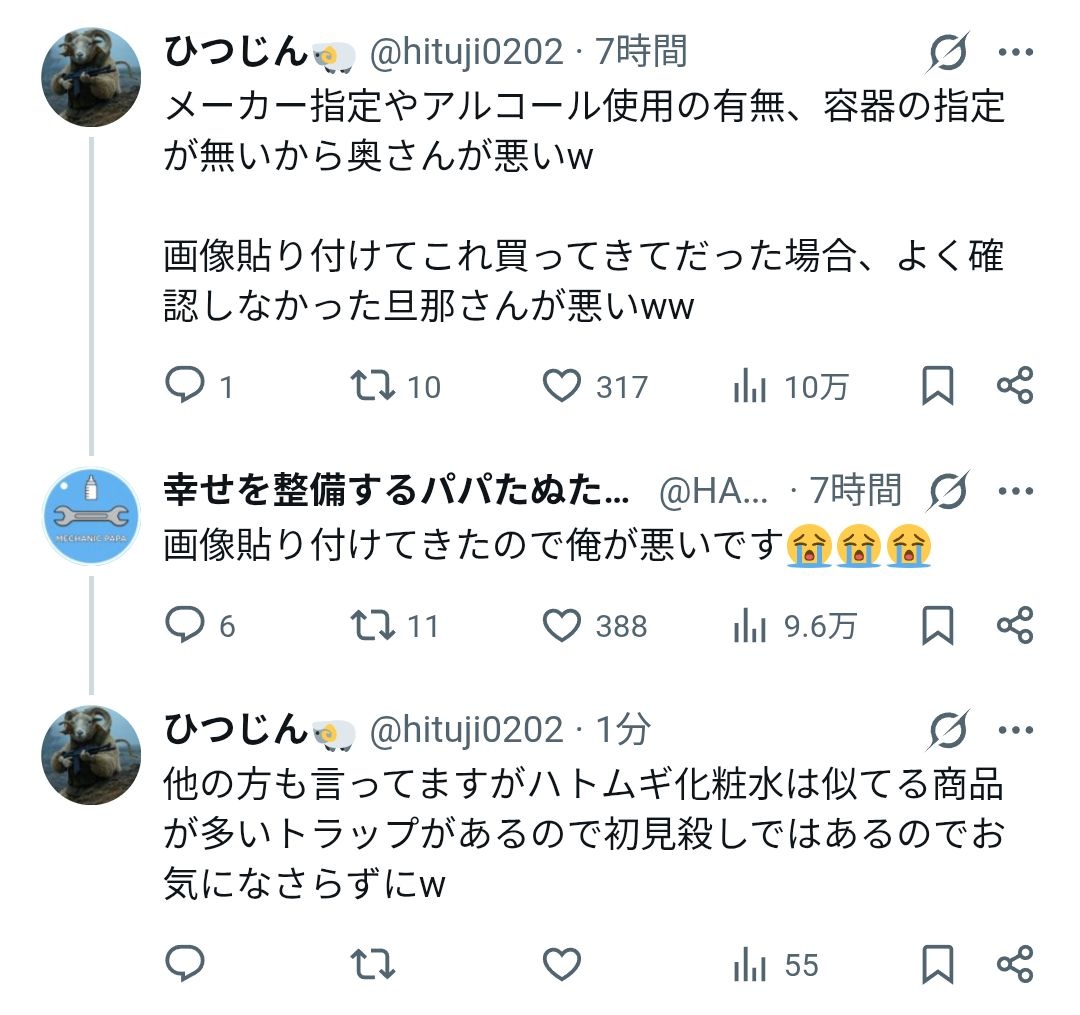Screen dimensions: 1080x1015
Task: Reply to the first ひつじん tweet
Action: [x=185, y=386]
